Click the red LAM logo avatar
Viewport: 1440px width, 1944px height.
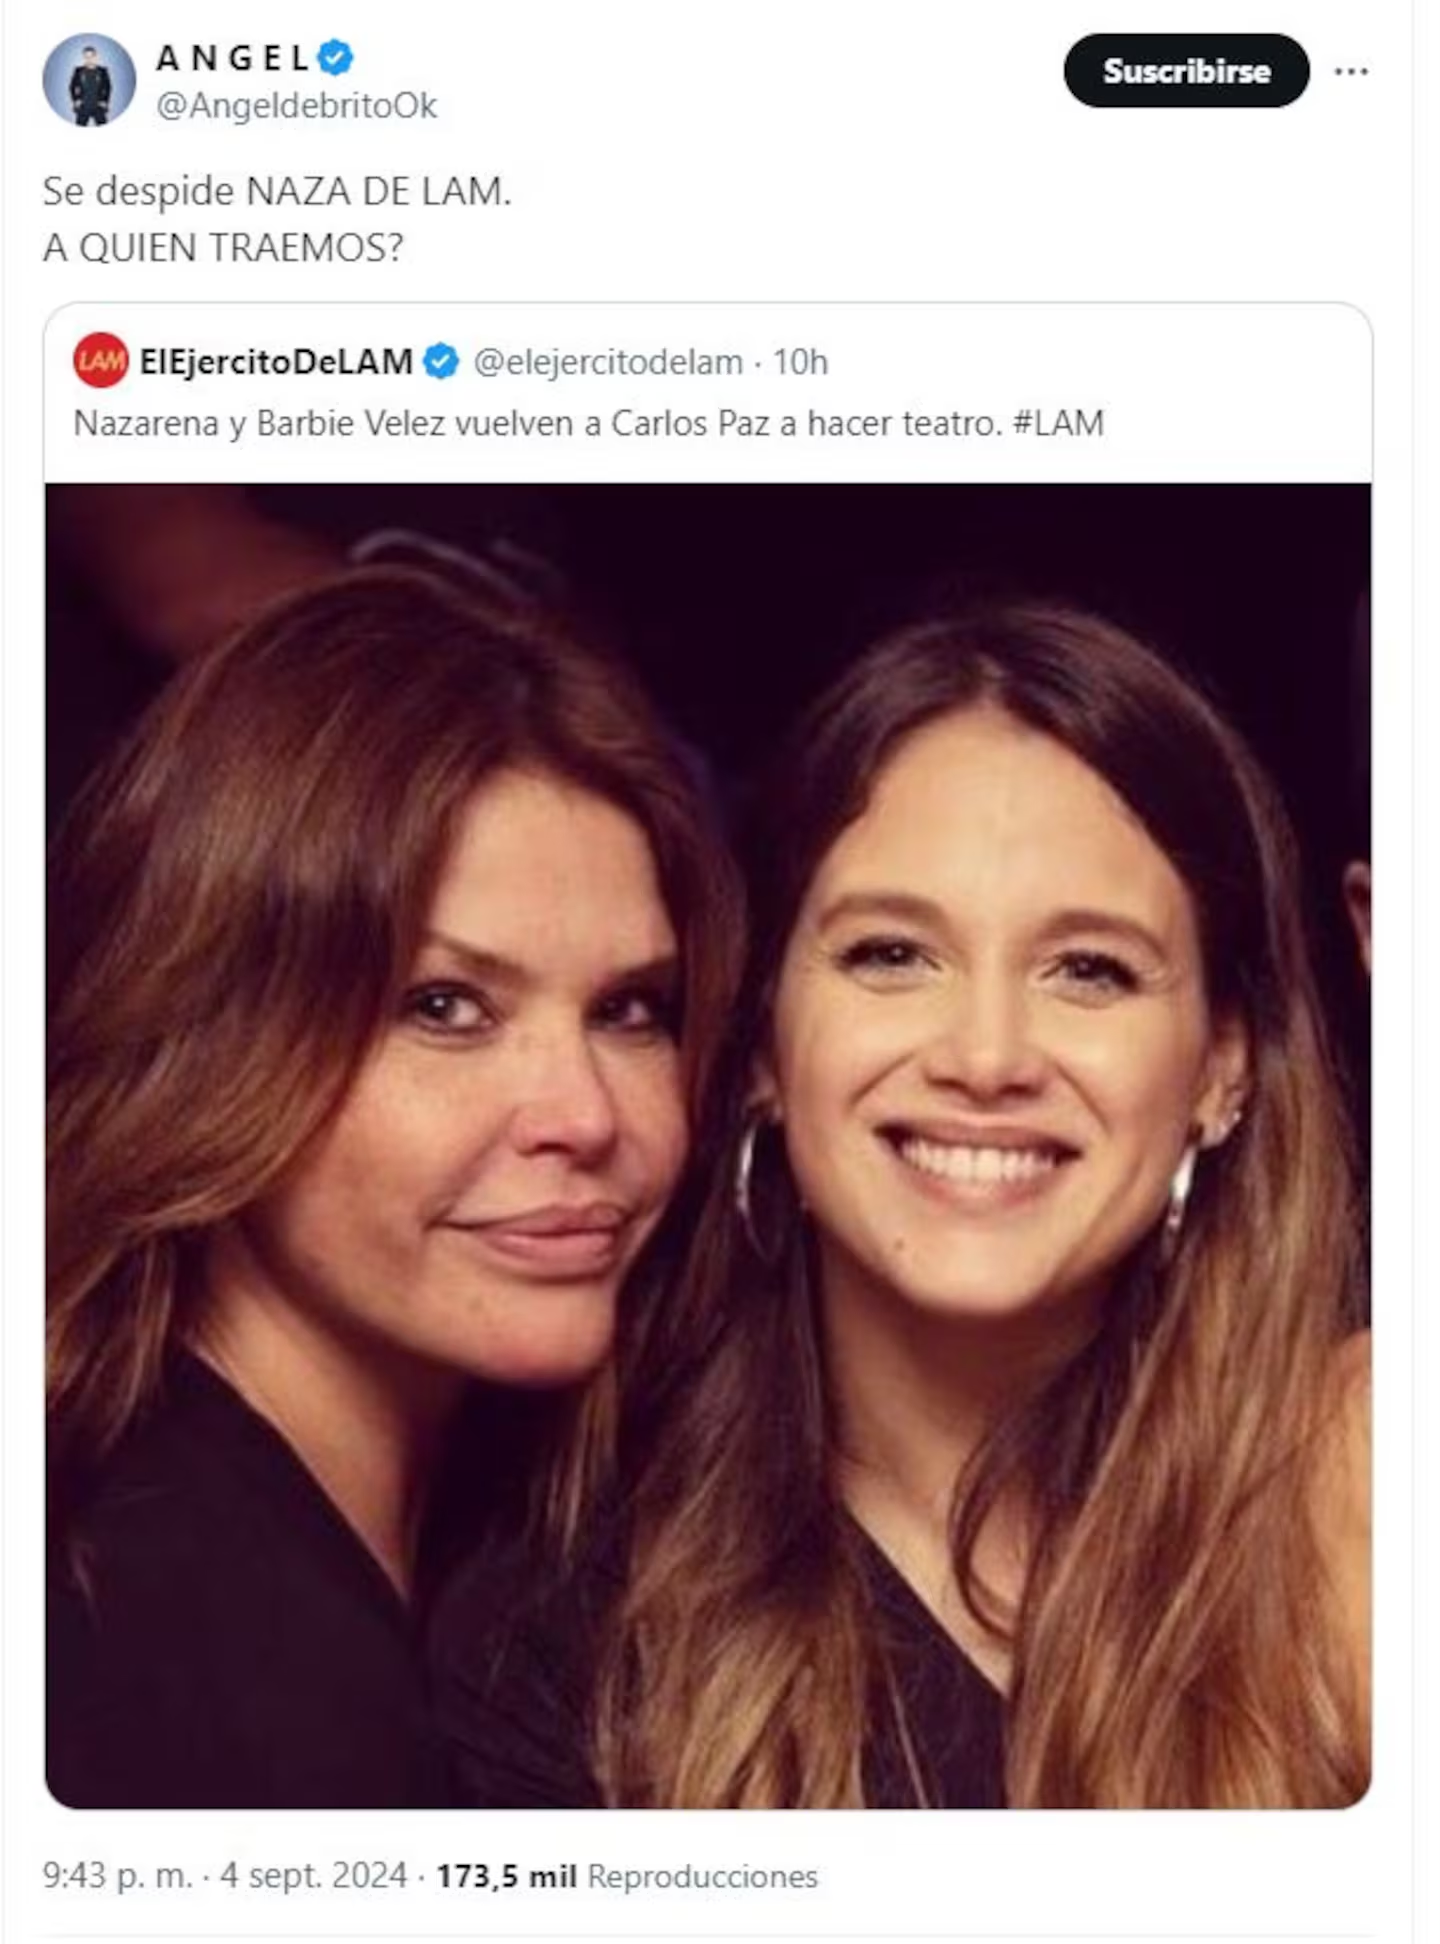click(x=101, y=361)
